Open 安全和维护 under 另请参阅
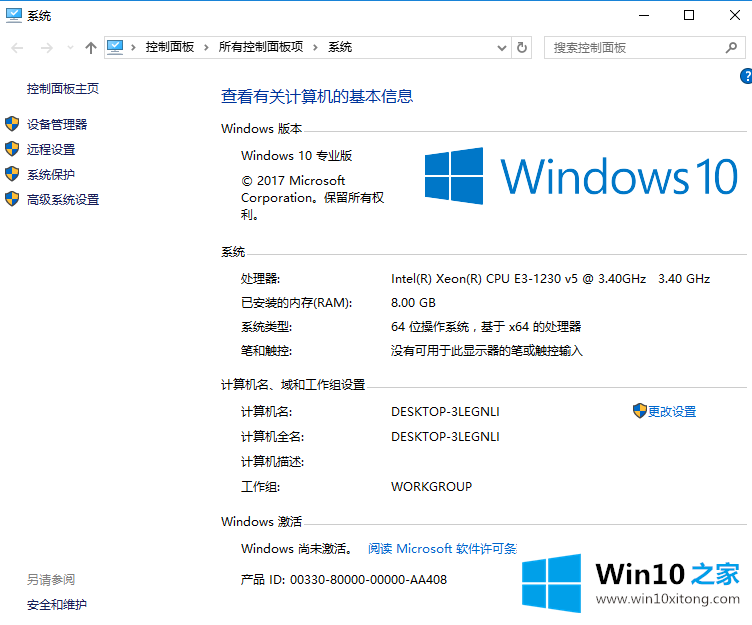This screenshot has width=752, height=625. [57, 604]
